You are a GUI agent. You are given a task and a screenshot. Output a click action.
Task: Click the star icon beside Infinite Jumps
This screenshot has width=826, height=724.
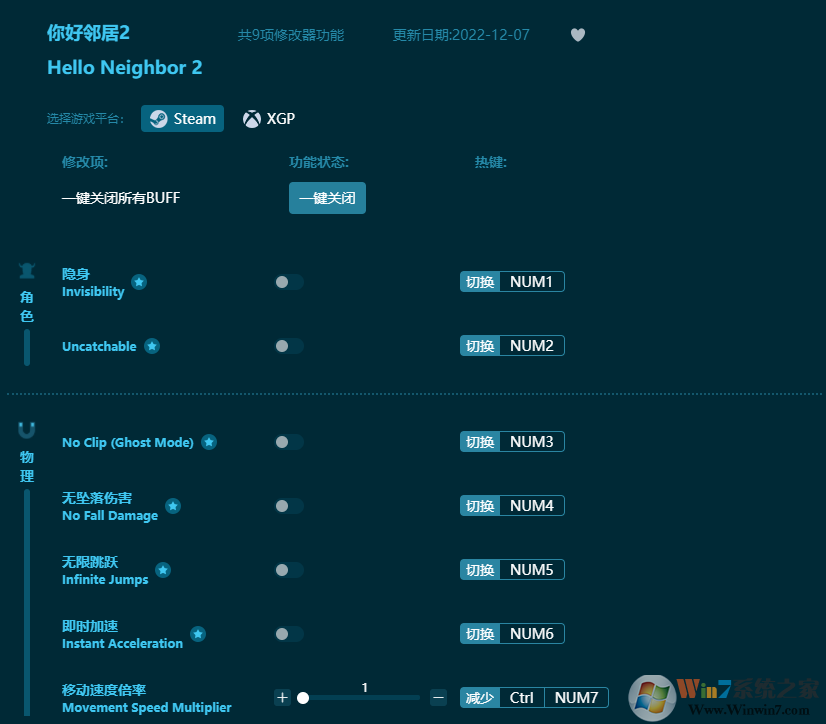[x=163, y=570]
